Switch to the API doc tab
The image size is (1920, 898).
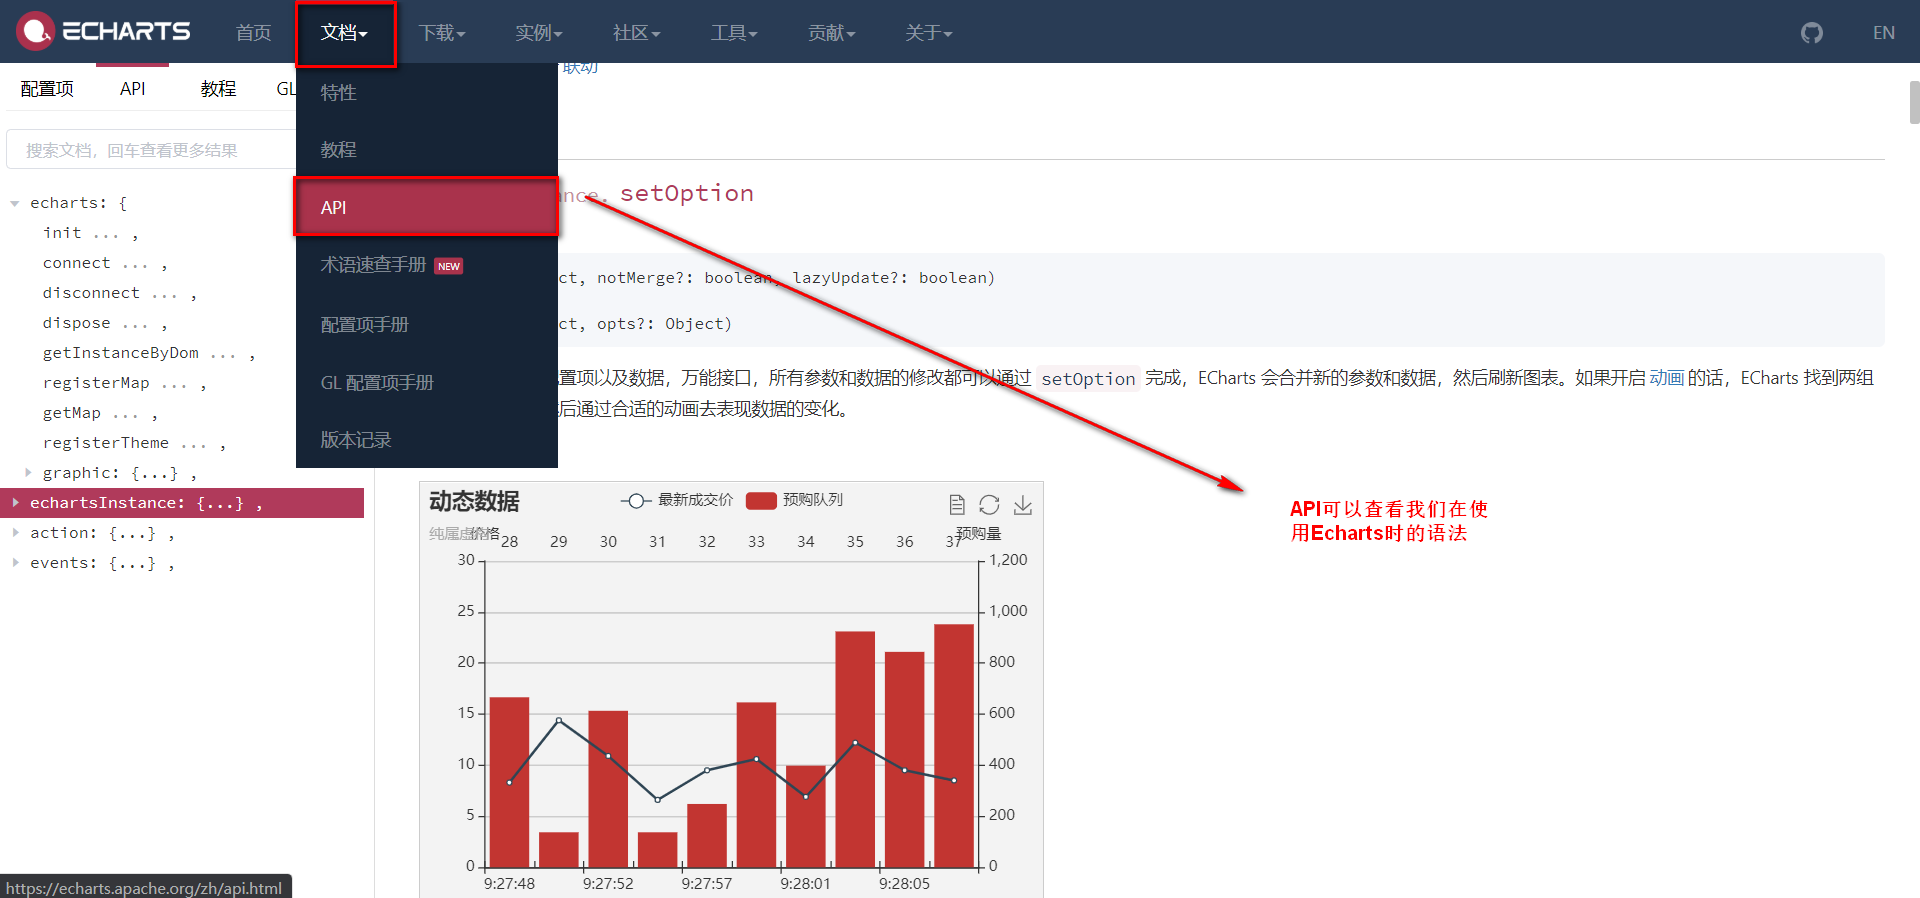pyautogui.click(x=132, y=89)
